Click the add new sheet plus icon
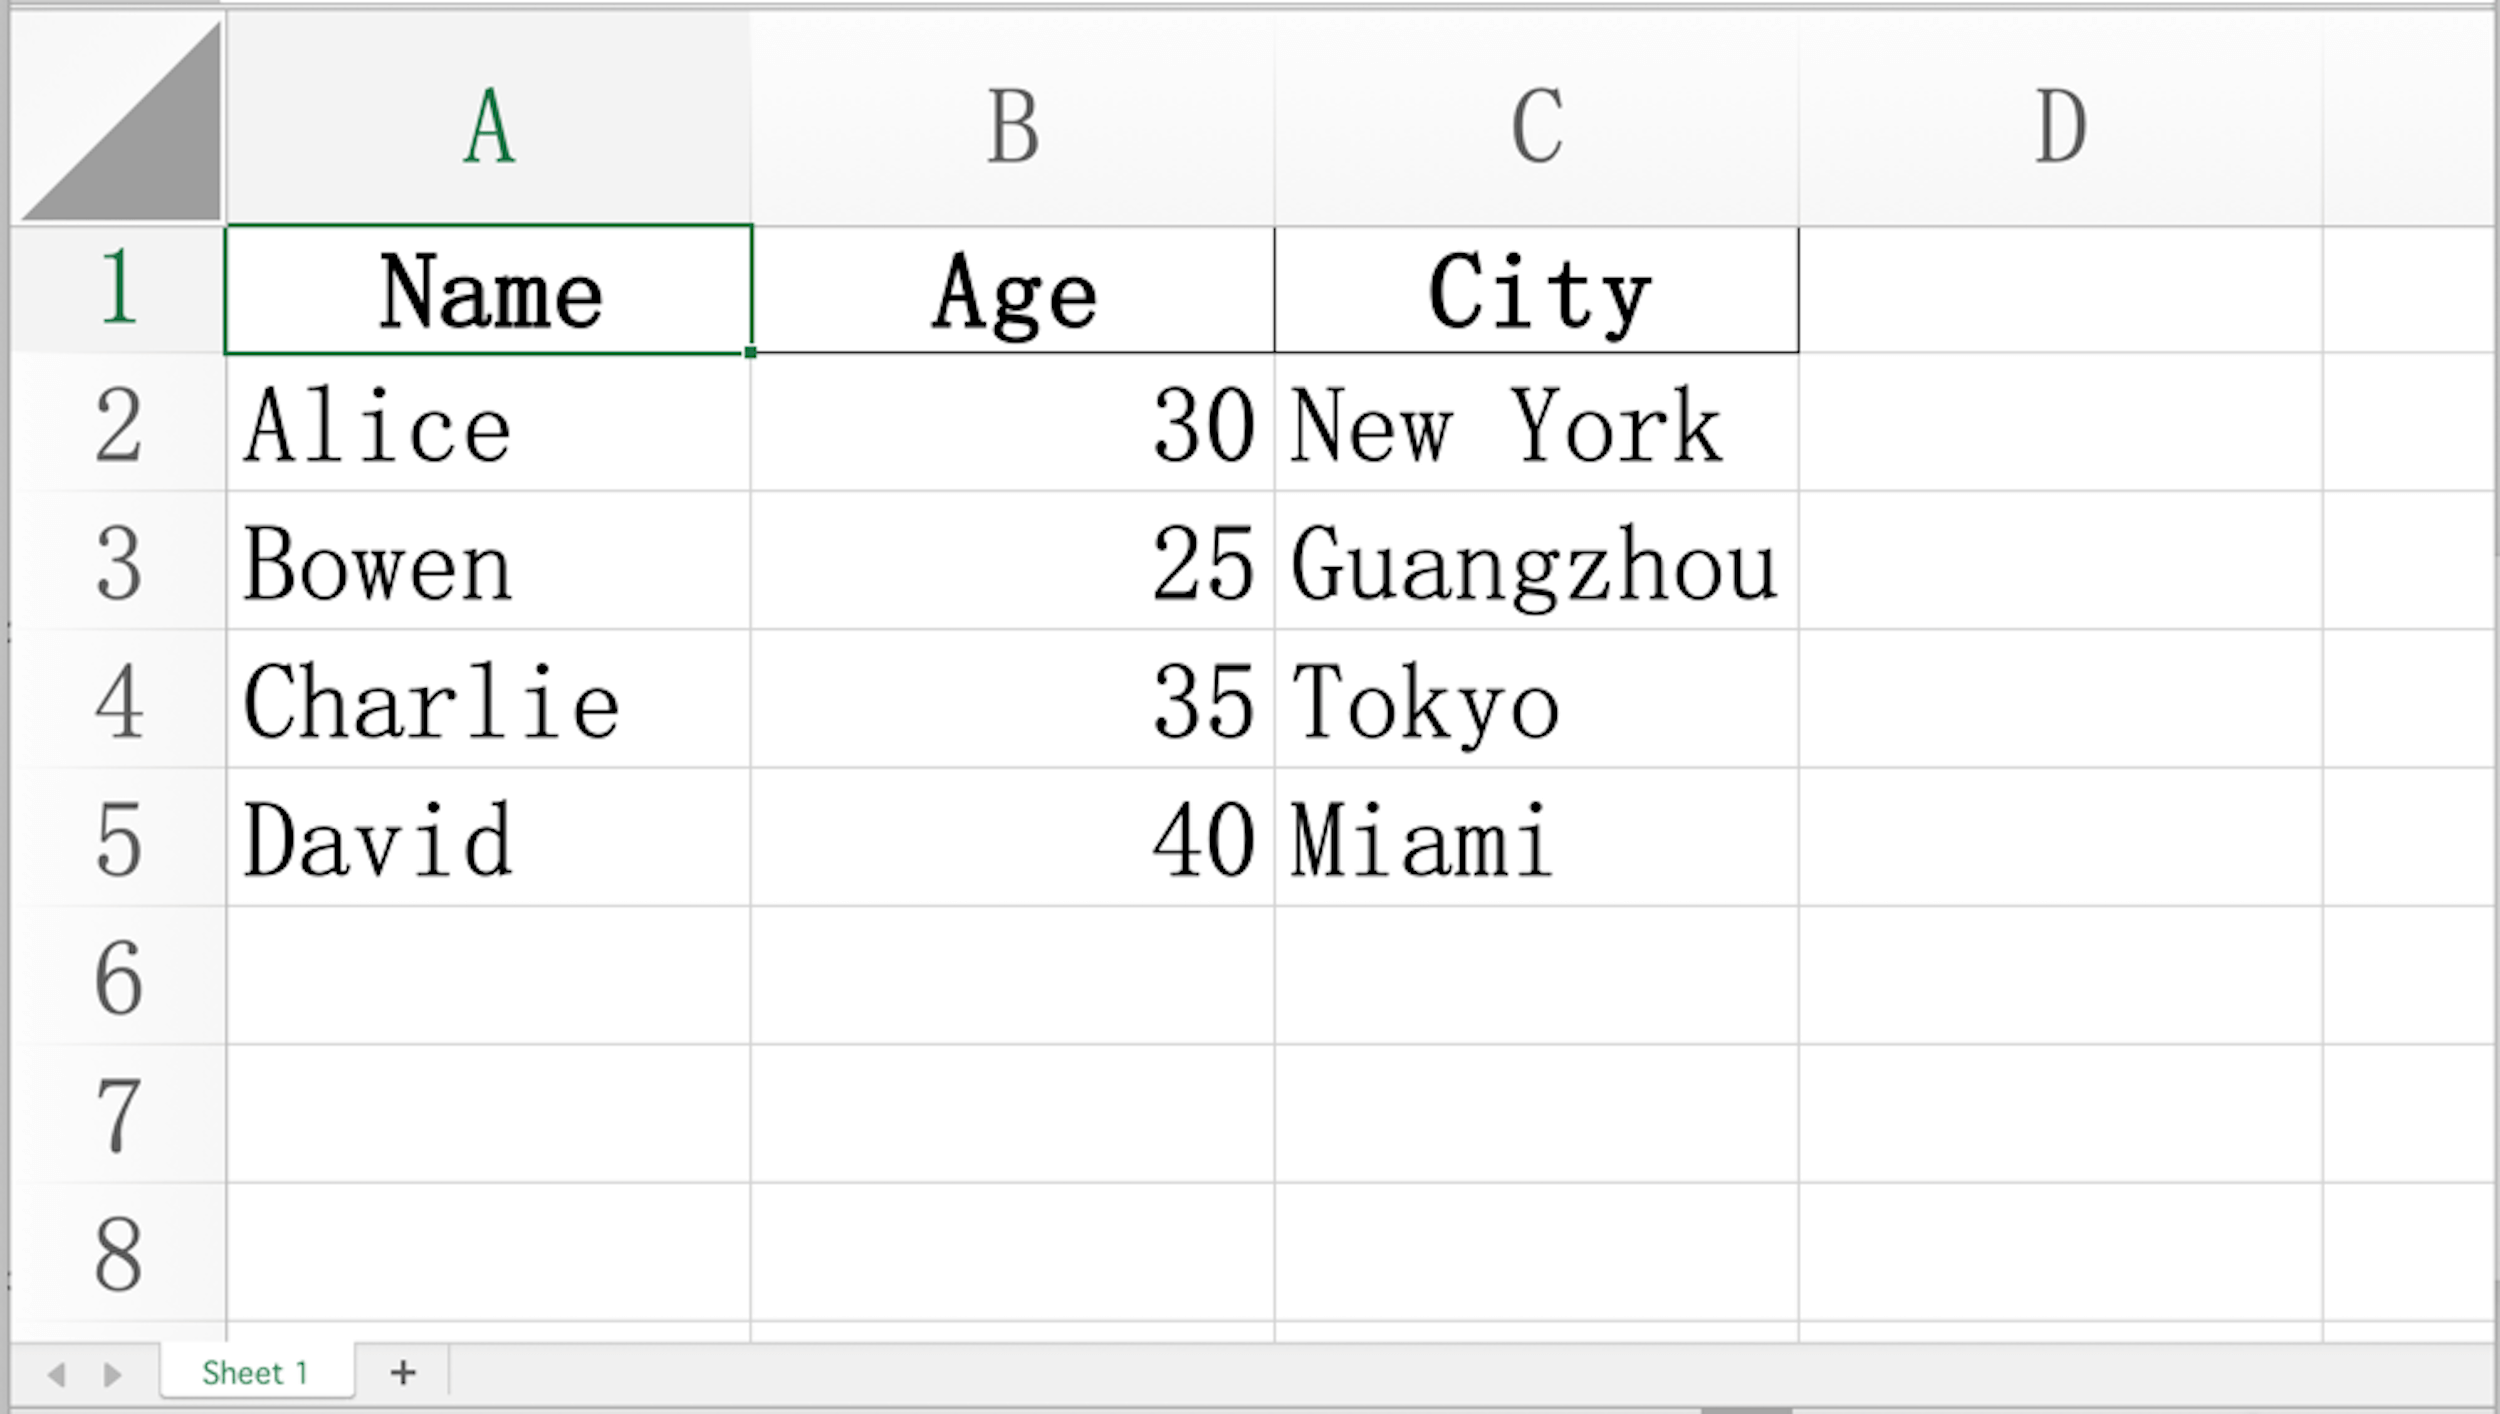 click(x=404, y=1371)
